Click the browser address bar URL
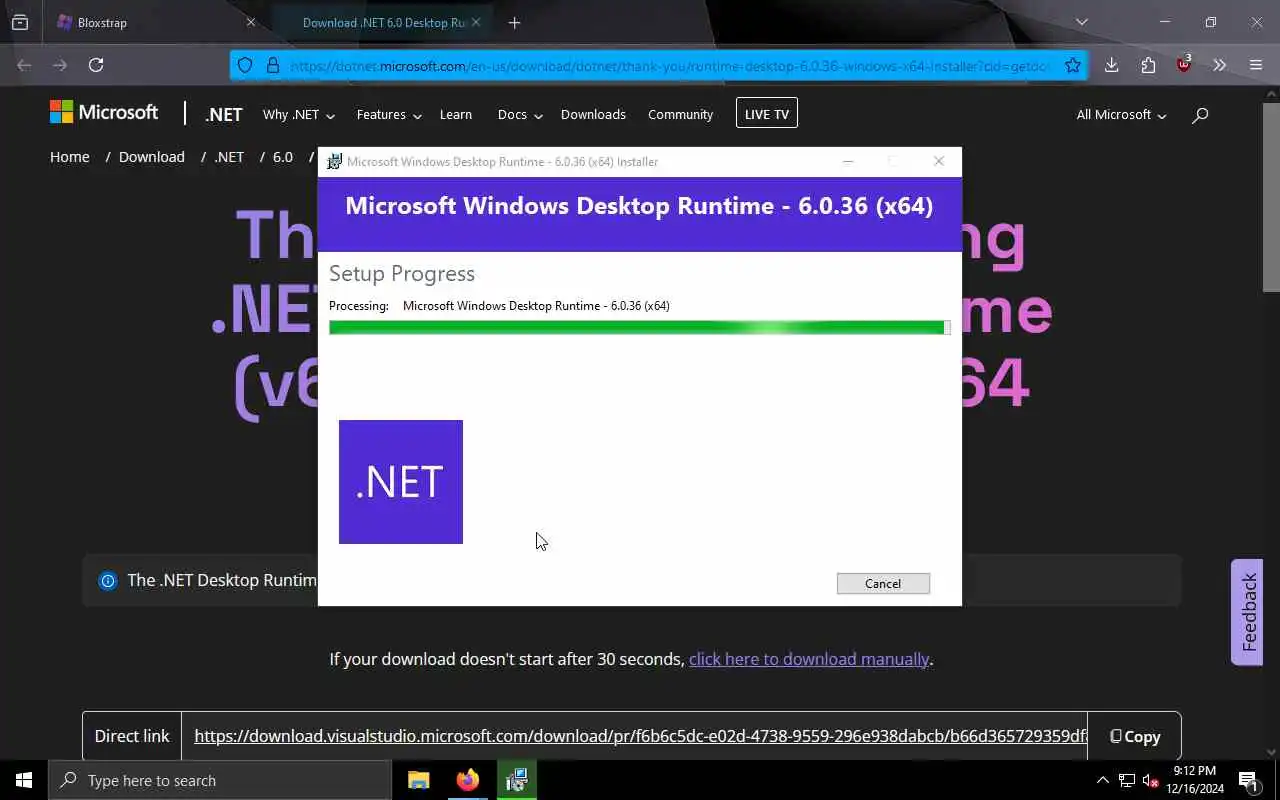Viewport: 1280px width, 800px height. click(671, 66)
